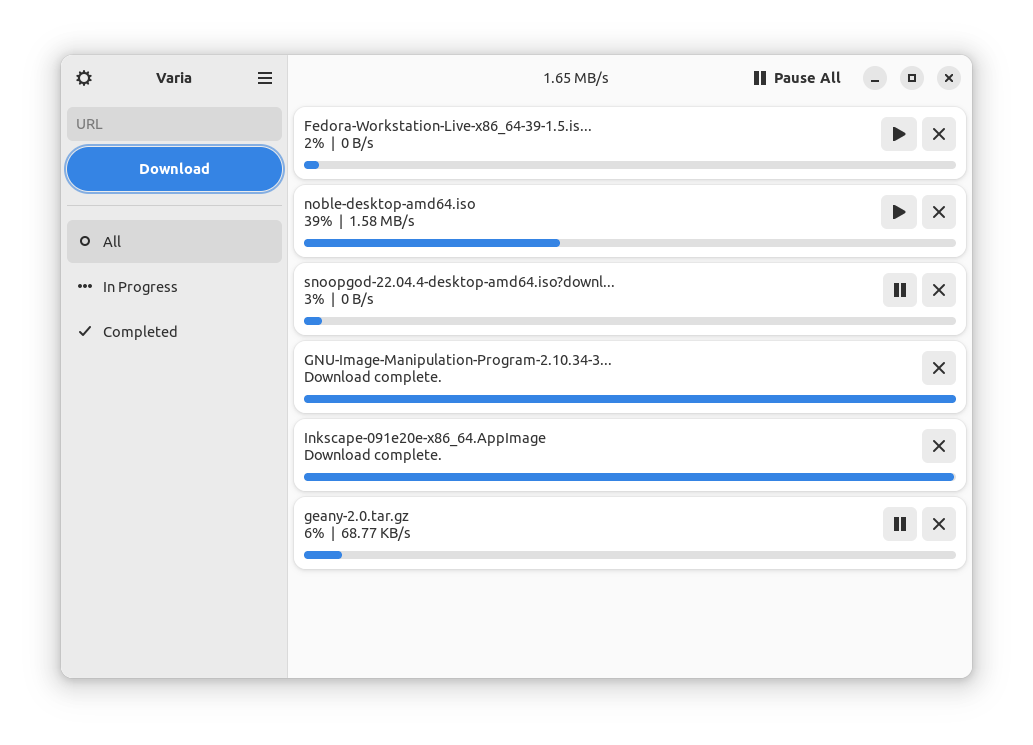Open Varia preferences via the gear icon
This screenshot has height=745, width=1033.
coord(83,78)
